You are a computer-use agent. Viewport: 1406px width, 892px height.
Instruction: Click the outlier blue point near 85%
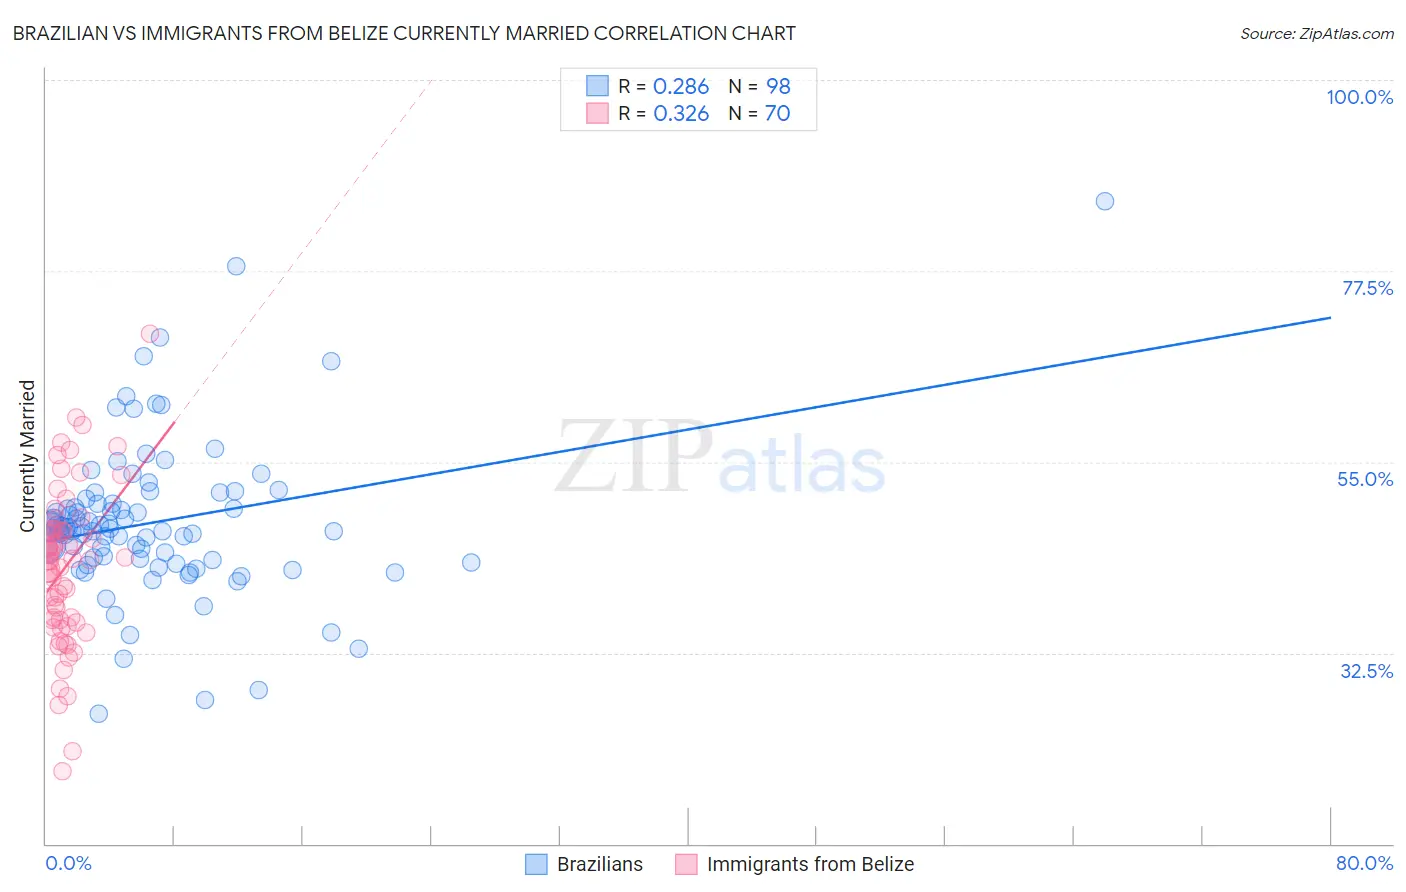pos(1105,201)
